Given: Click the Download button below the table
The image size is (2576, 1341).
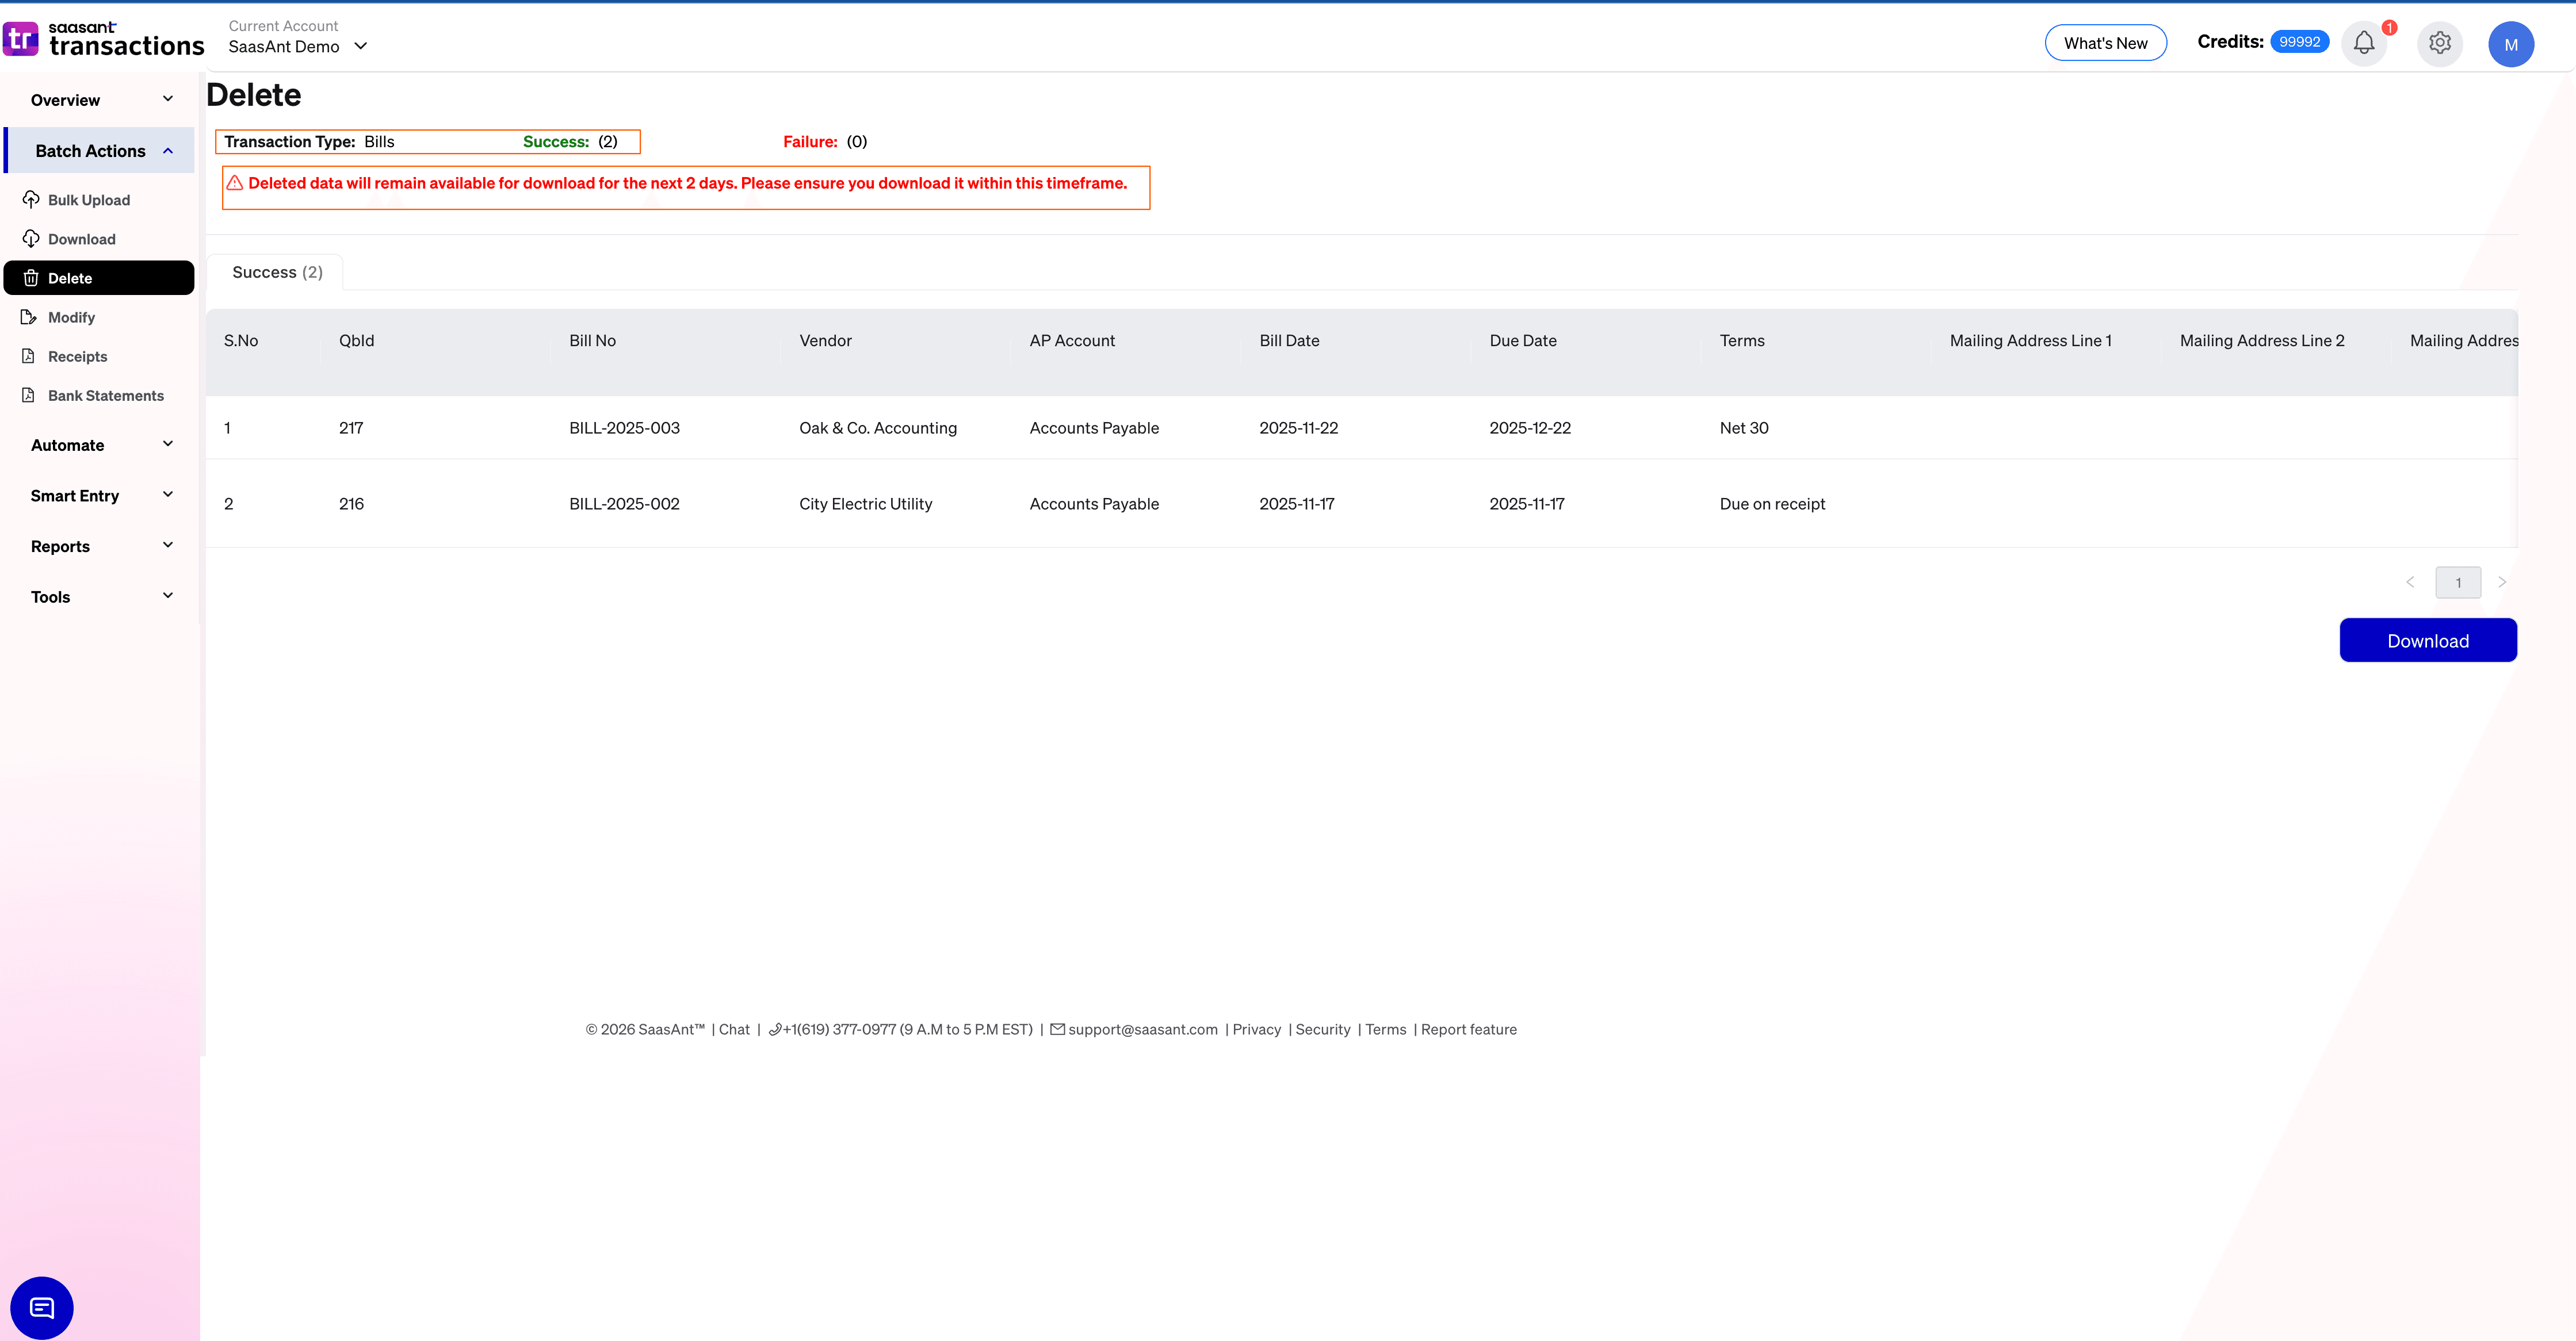Looking at the screenshot, I should (x=2428, y=640).
